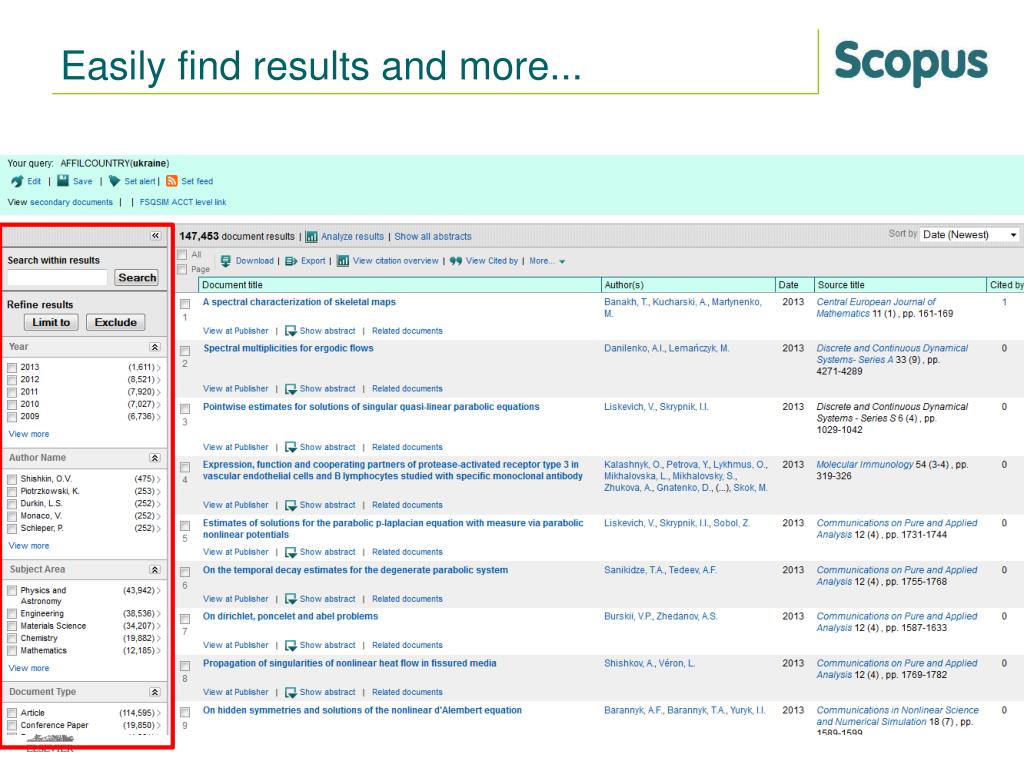Click the Export icon in toolbar

(x=291, y=261)
